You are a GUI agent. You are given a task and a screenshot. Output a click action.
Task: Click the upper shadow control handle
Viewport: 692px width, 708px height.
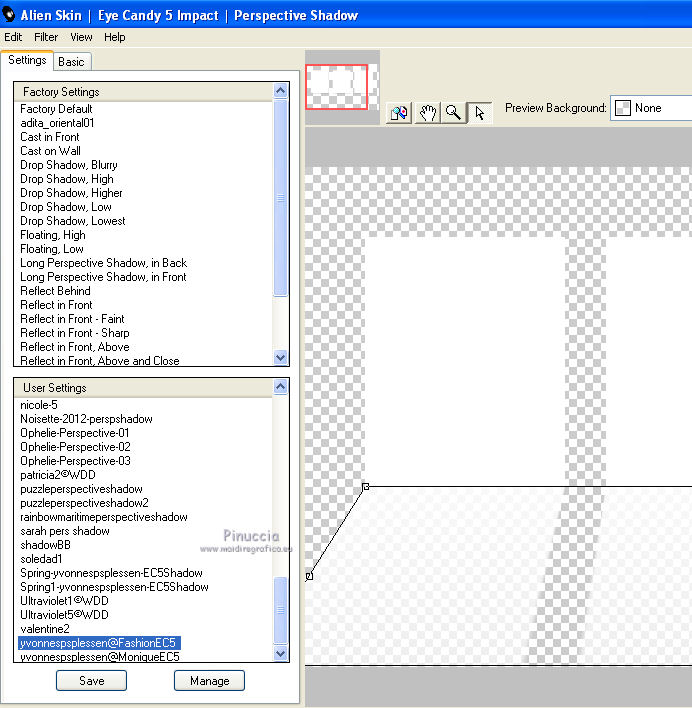click(x=366, y=487)
